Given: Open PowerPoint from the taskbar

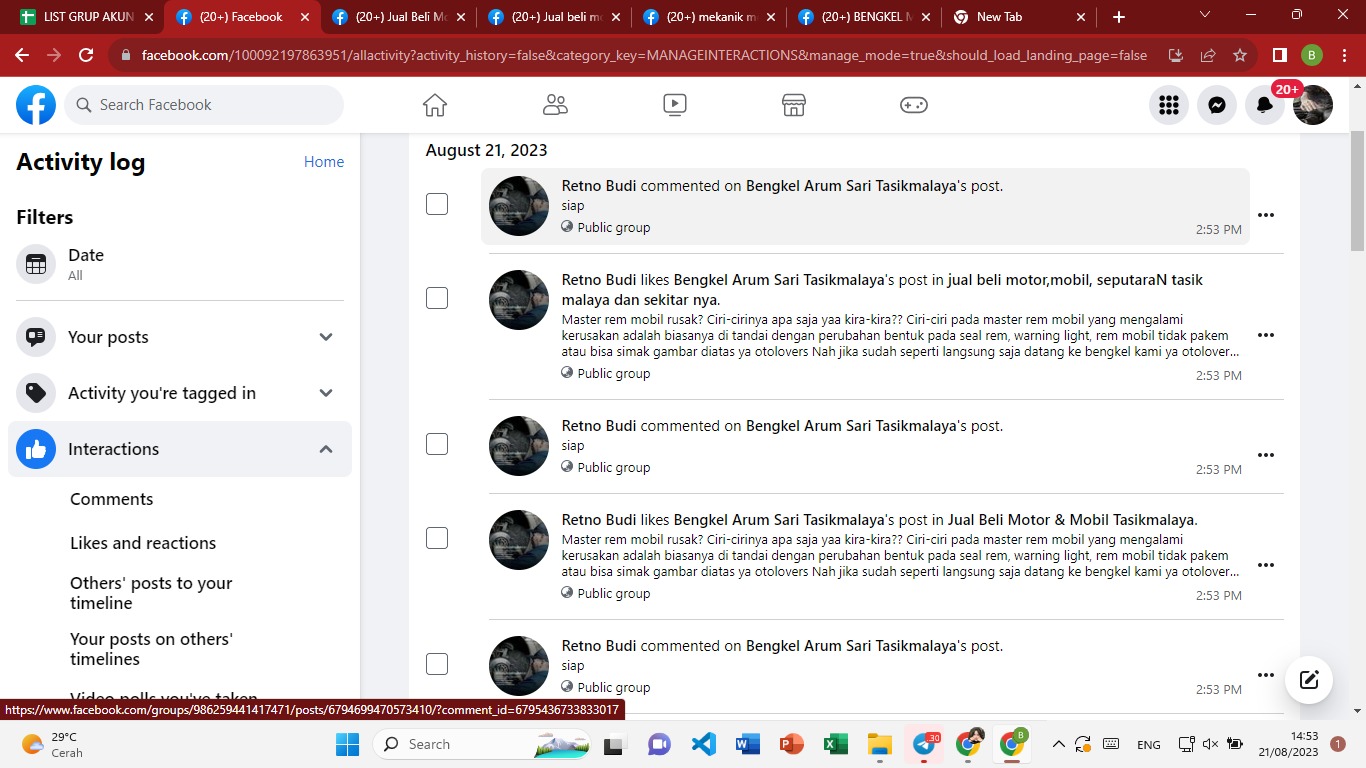Looking at the screenshot, I should [x=792, y=744].
